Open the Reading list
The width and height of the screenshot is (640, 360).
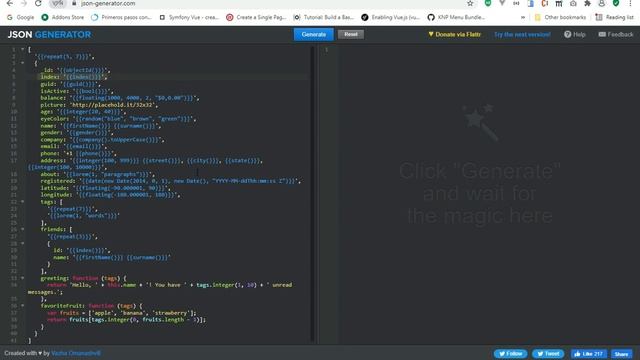[614, 17]
